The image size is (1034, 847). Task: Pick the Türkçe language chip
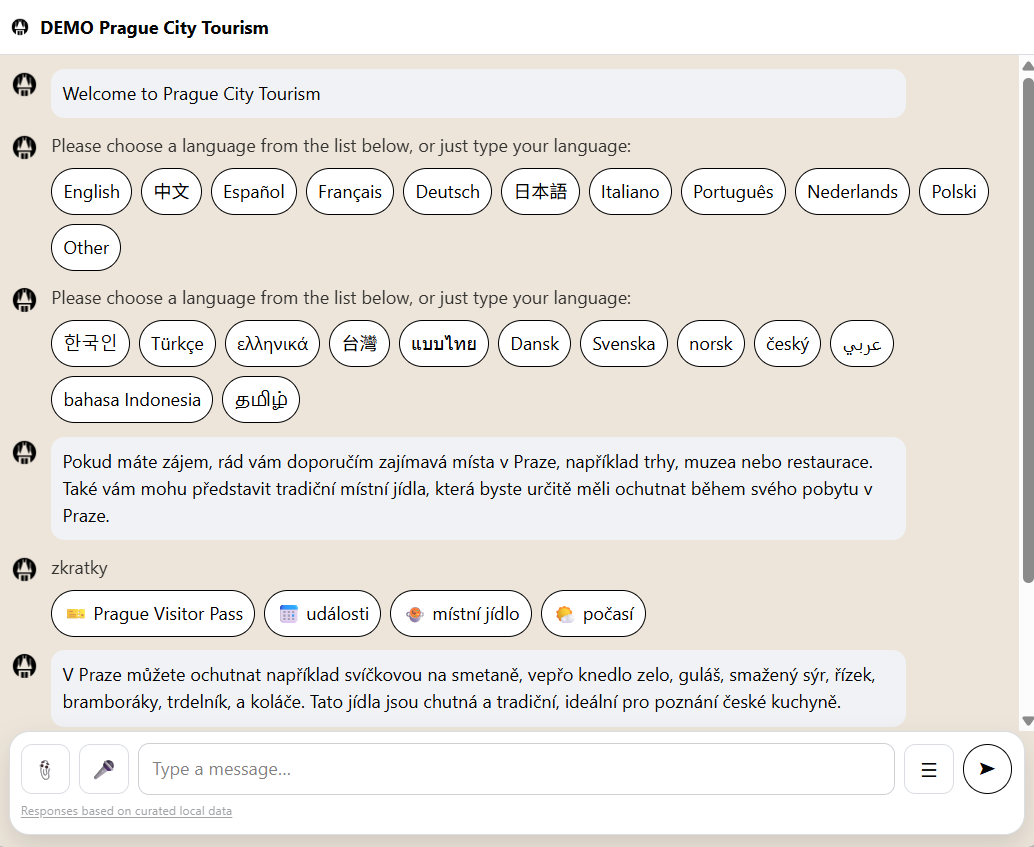coord(177,344)
